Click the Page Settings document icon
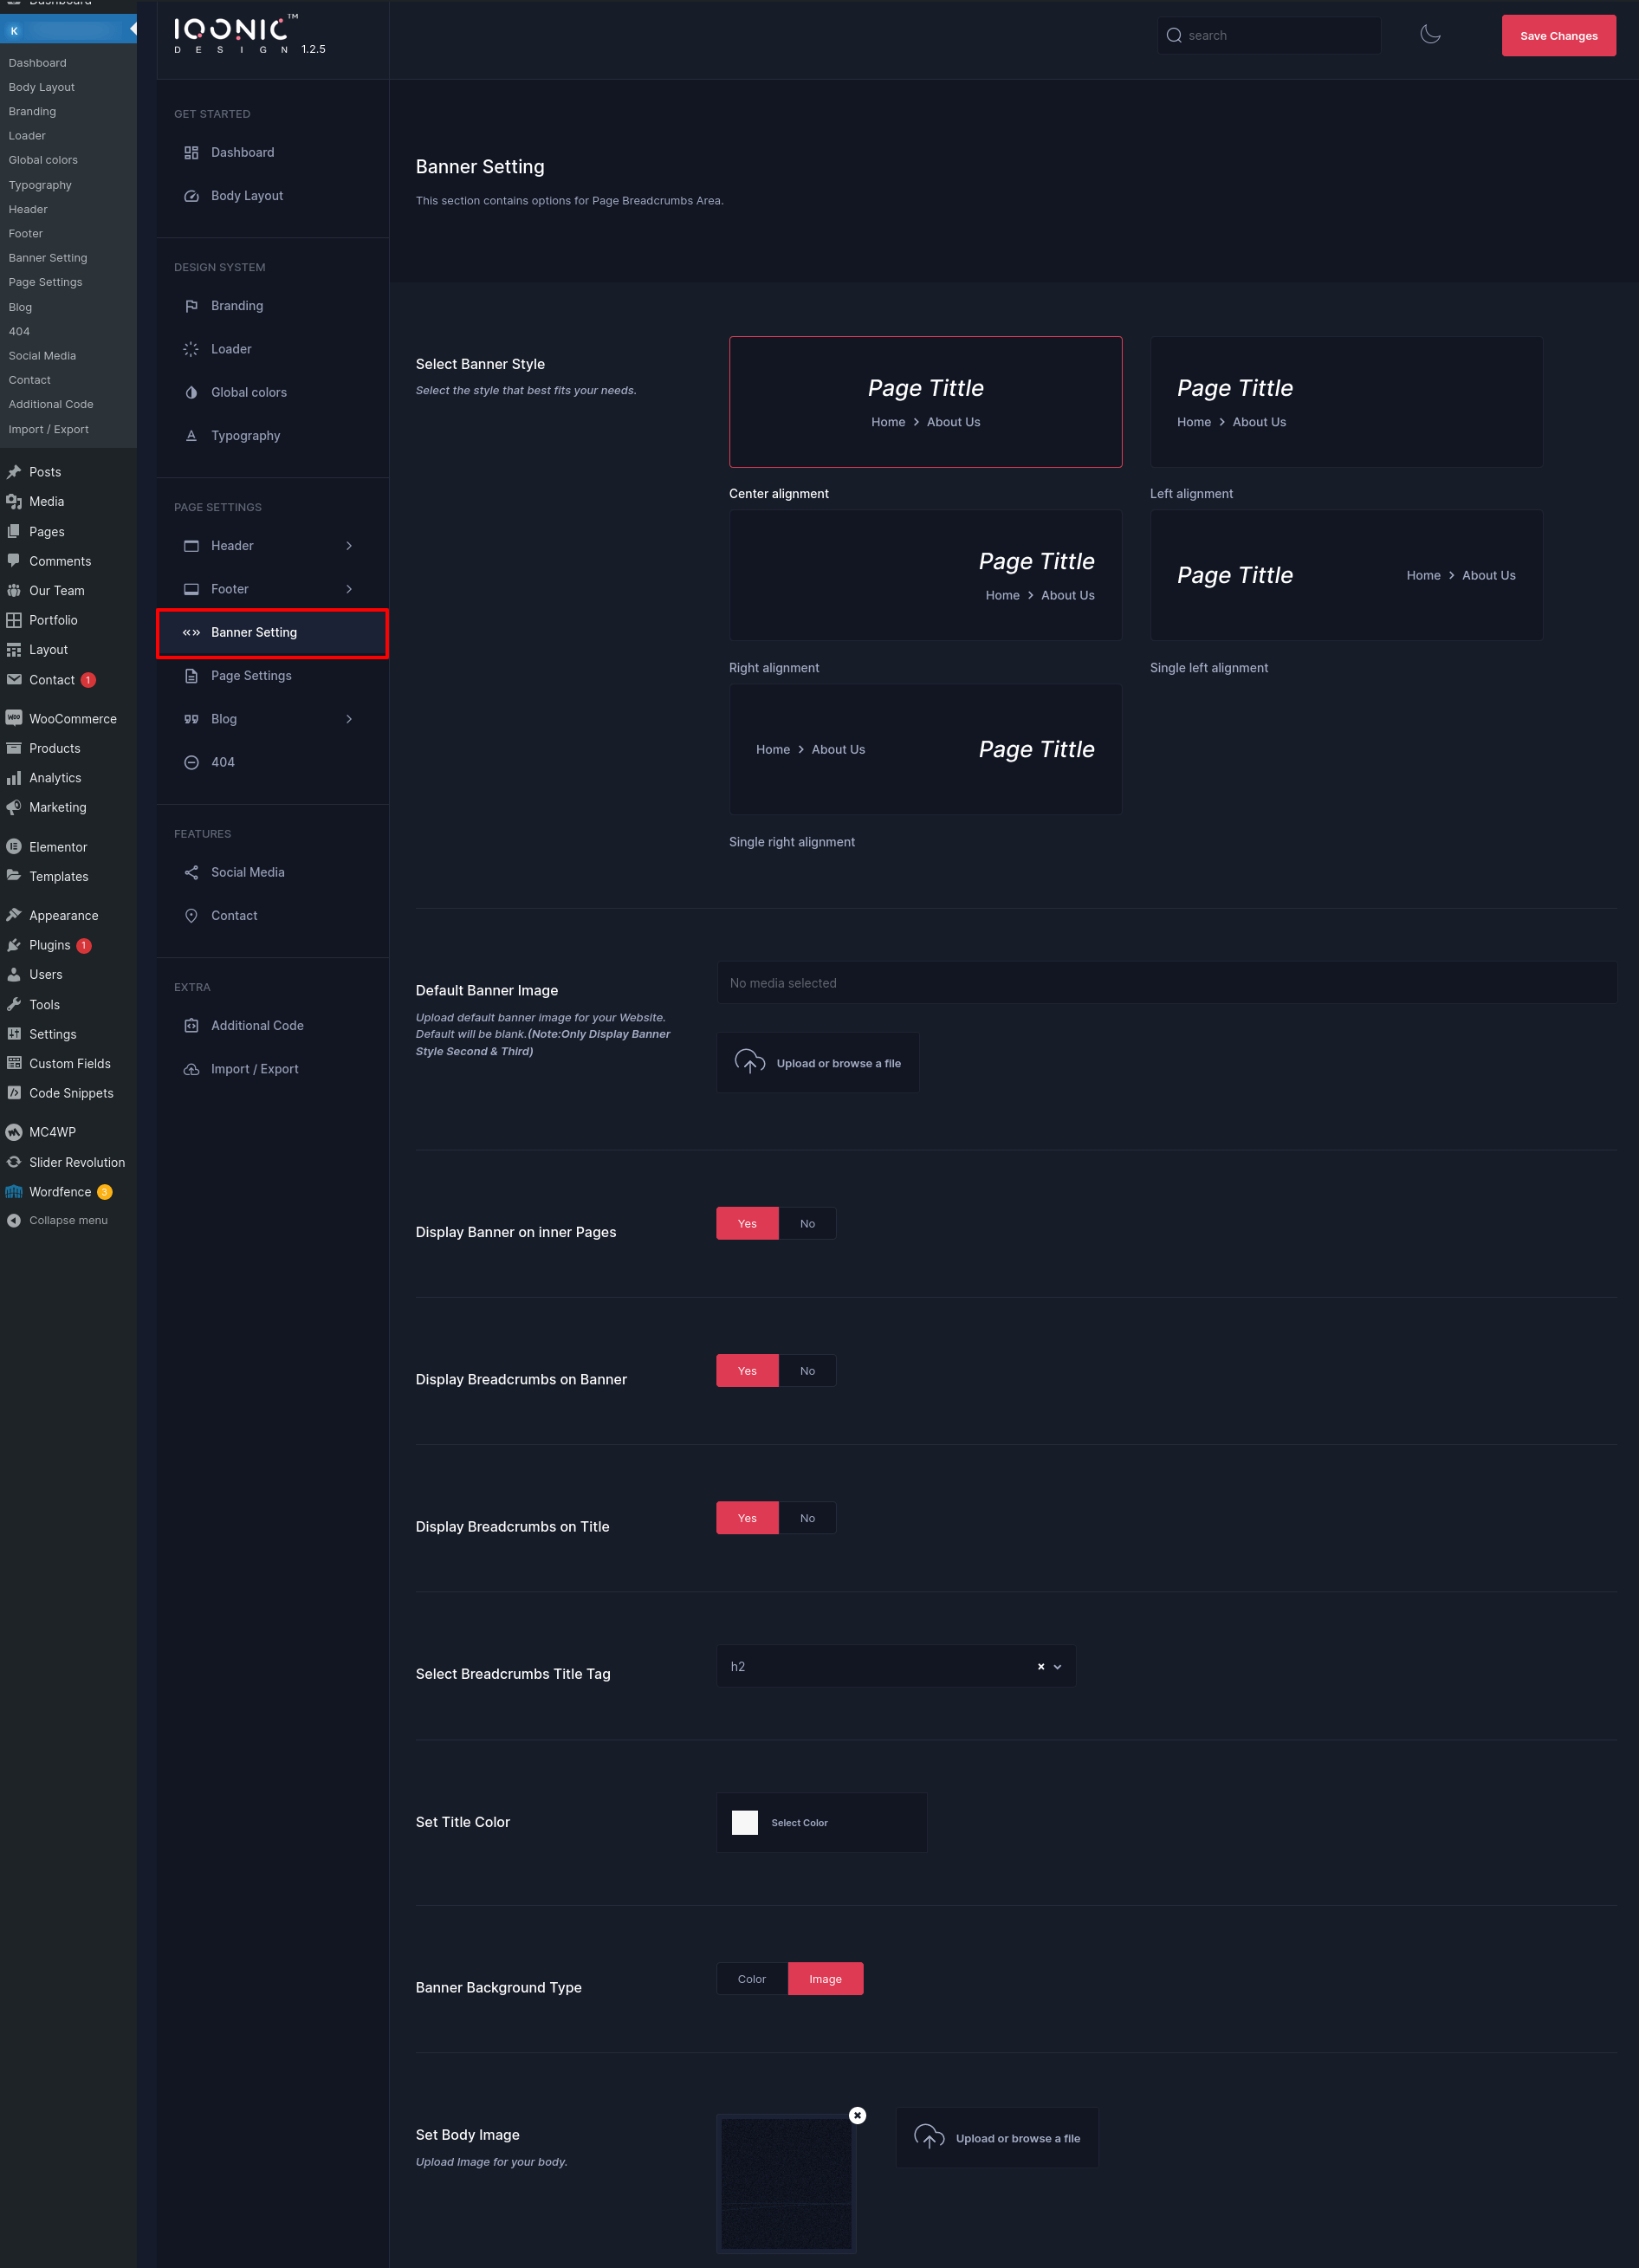1639x2268 pixels. tap(191, 676)
